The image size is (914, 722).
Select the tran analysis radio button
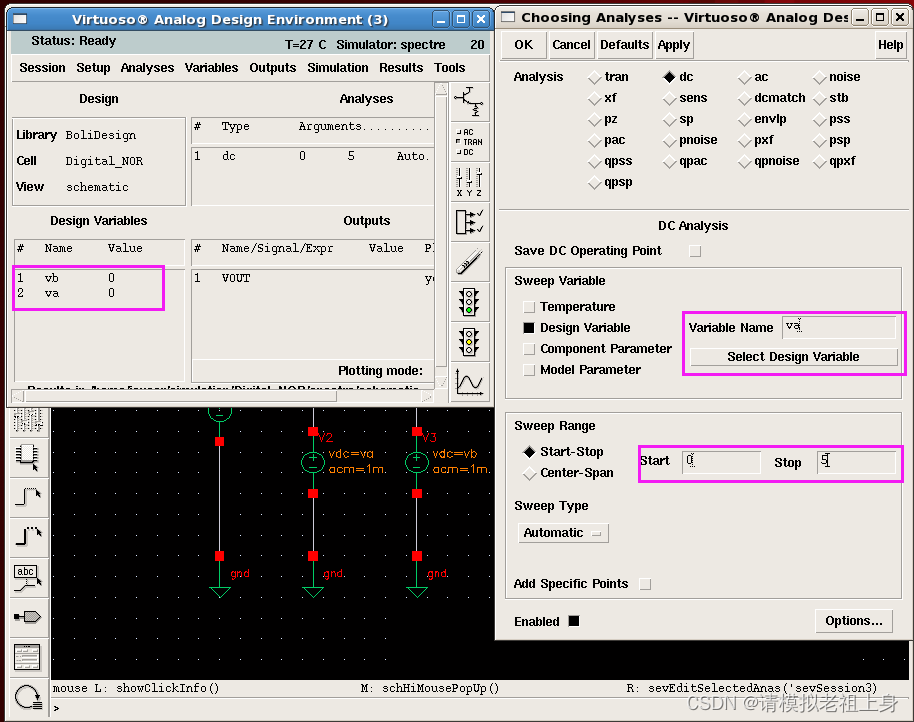(x=595, y=77)
